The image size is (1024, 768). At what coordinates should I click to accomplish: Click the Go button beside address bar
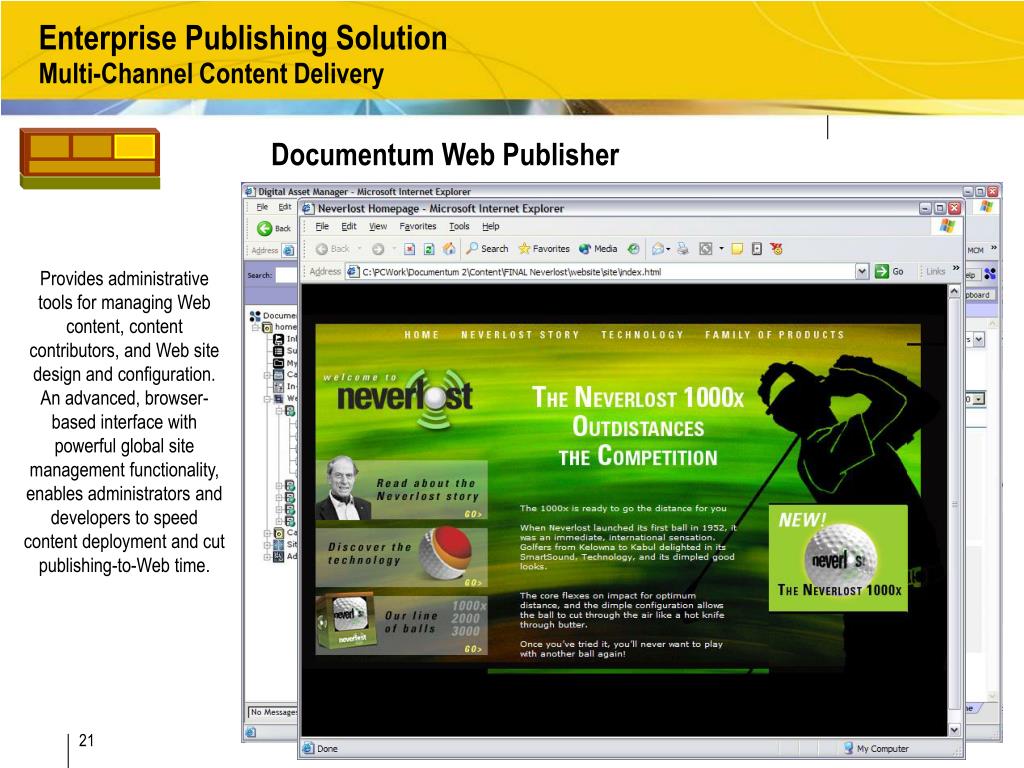click(x=889, y=272)
